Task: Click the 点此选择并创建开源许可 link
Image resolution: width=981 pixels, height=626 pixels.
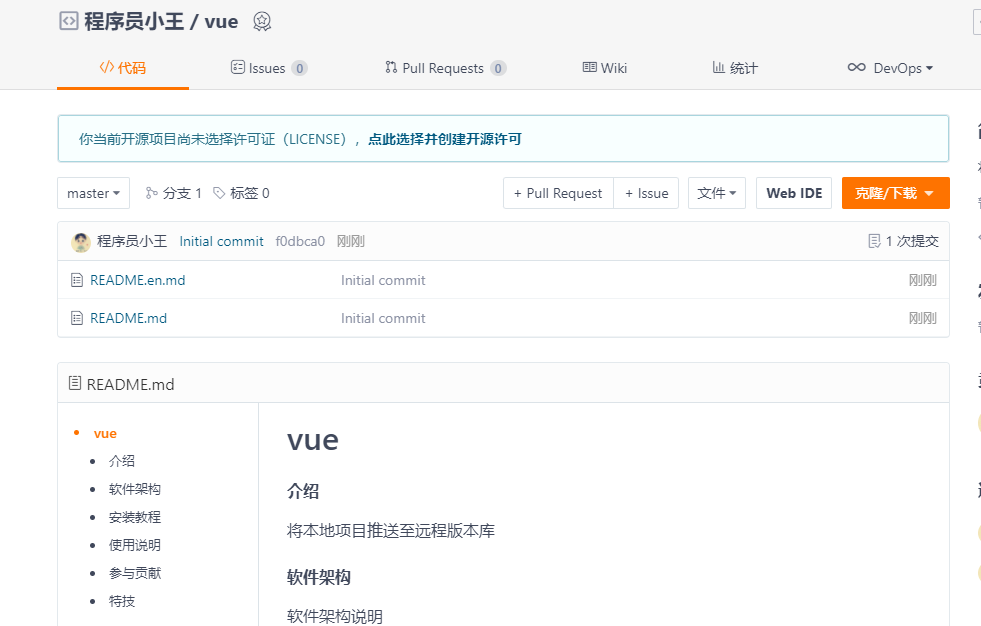Action: tap(444, 139)
